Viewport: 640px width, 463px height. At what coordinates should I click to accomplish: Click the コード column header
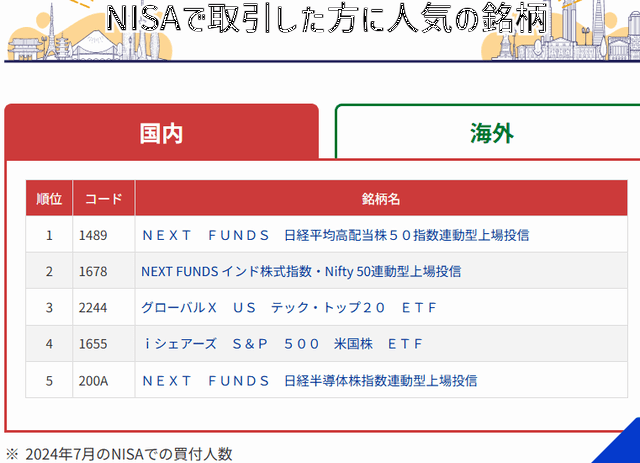click(103, 198)
